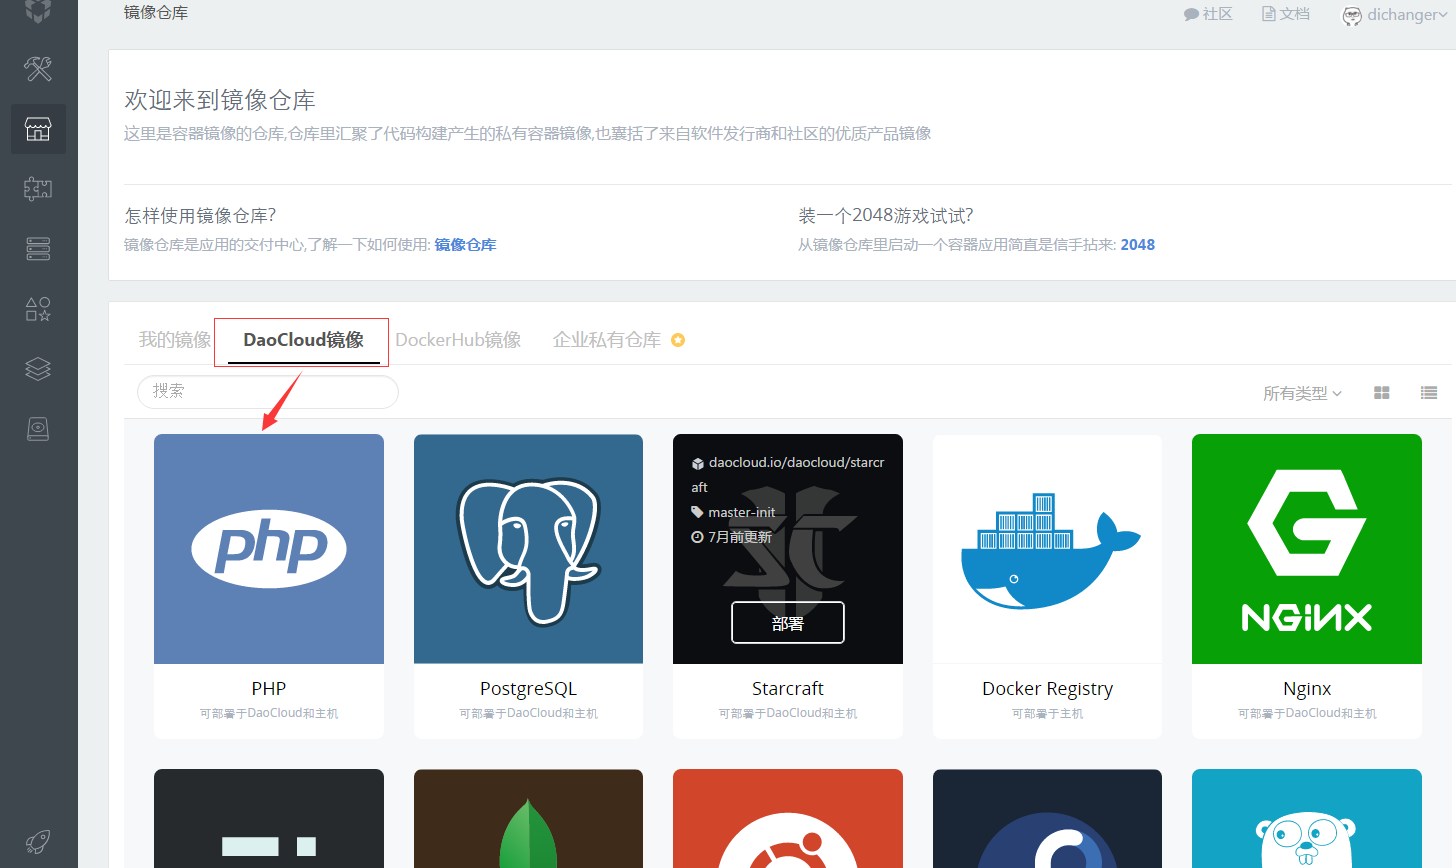Click the 7月前更新 update time text
The image size is (1456, 868).
[740, 538]
